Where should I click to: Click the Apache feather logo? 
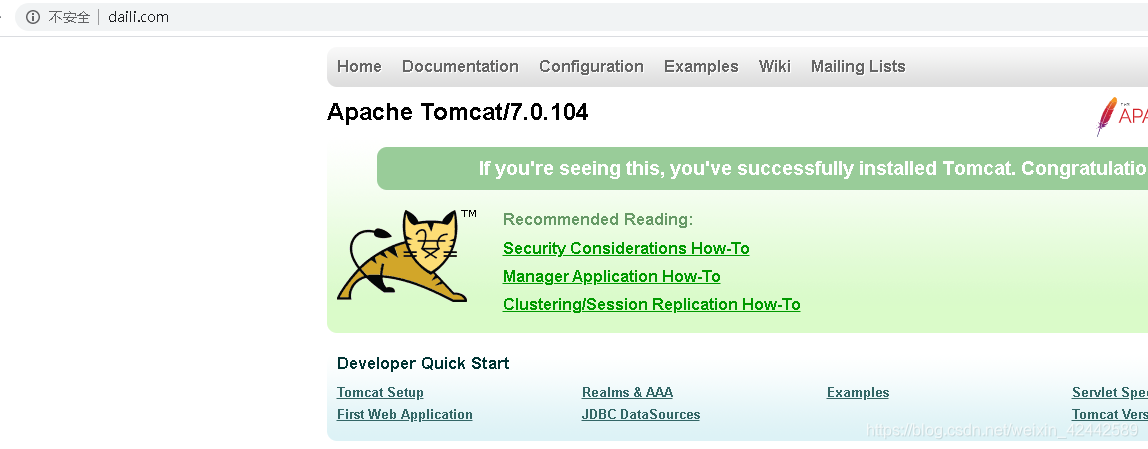coord(1122,116)
